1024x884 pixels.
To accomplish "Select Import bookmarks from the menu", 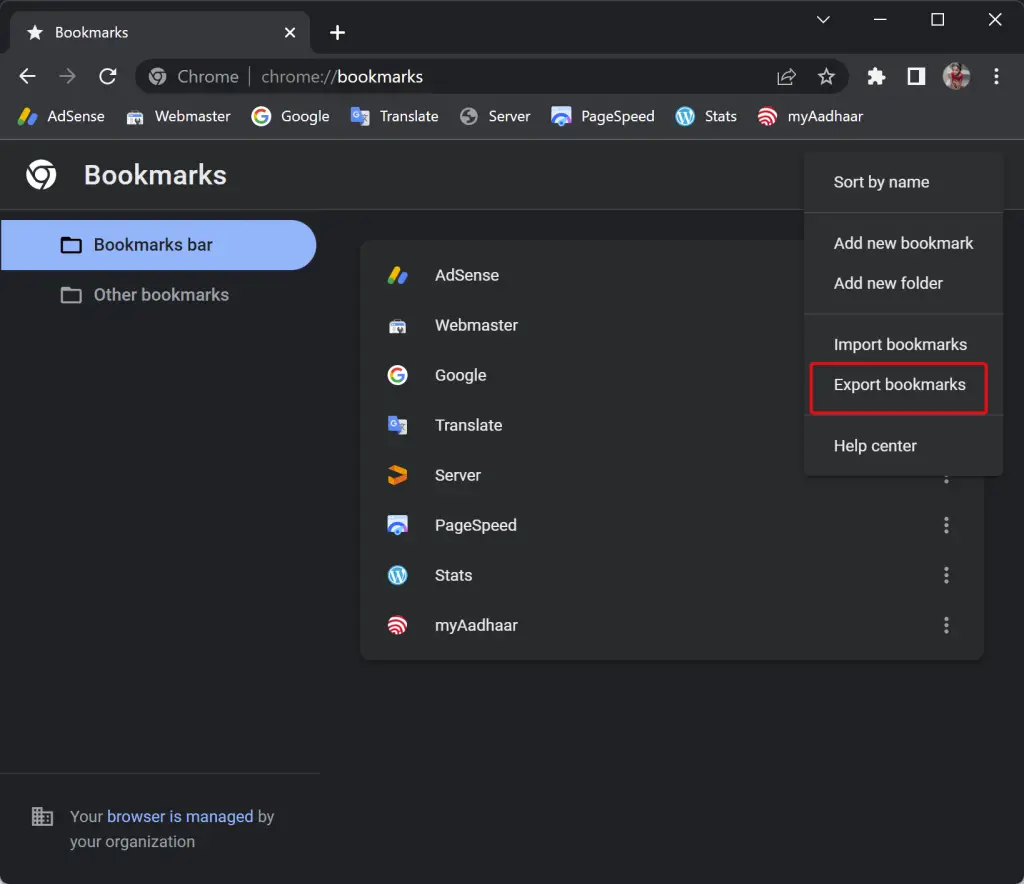I will [899, 344].
